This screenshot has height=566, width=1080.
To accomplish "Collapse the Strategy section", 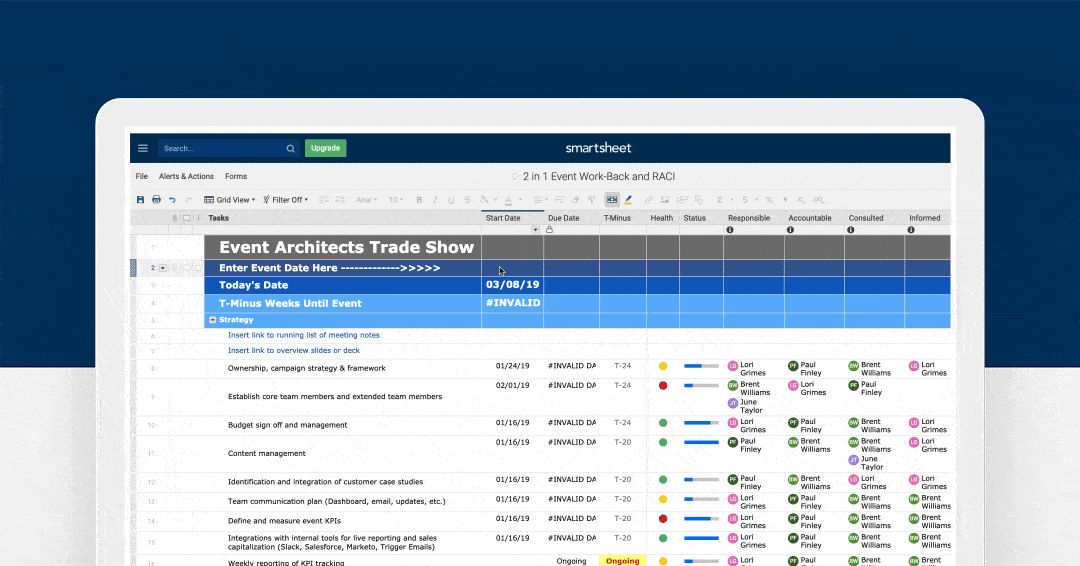I will [212, 320].
